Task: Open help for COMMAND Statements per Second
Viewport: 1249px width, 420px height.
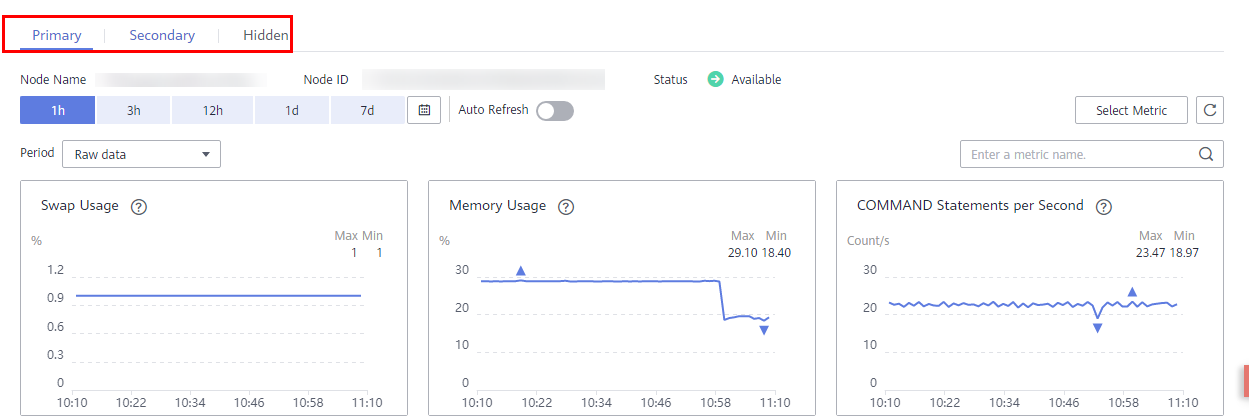Action: 1104,207
